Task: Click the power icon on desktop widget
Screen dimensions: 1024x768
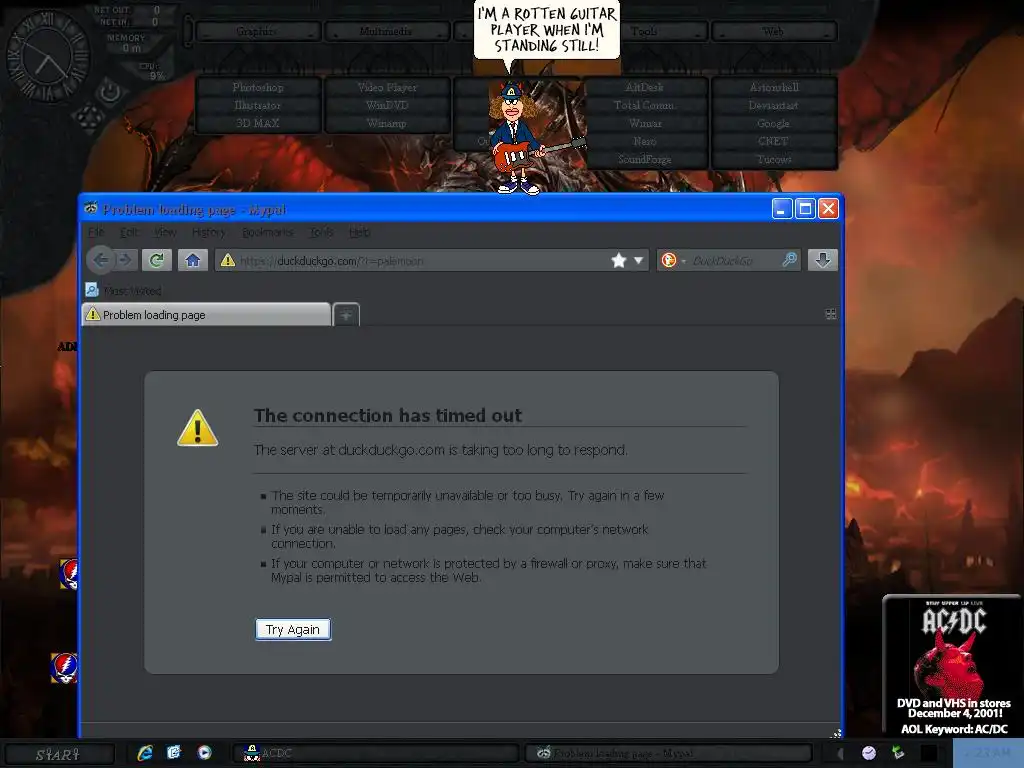Action: (109, 91)
